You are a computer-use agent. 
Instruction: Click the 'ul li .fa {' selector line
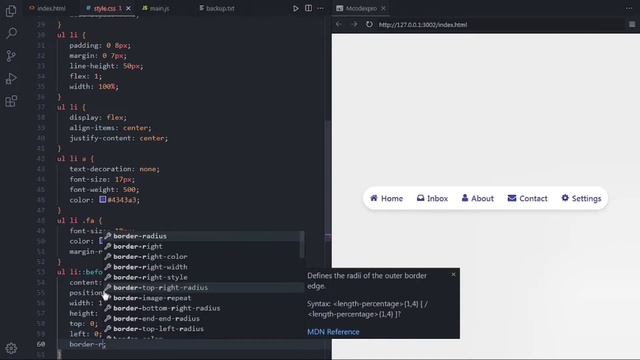tap(80, 220)
